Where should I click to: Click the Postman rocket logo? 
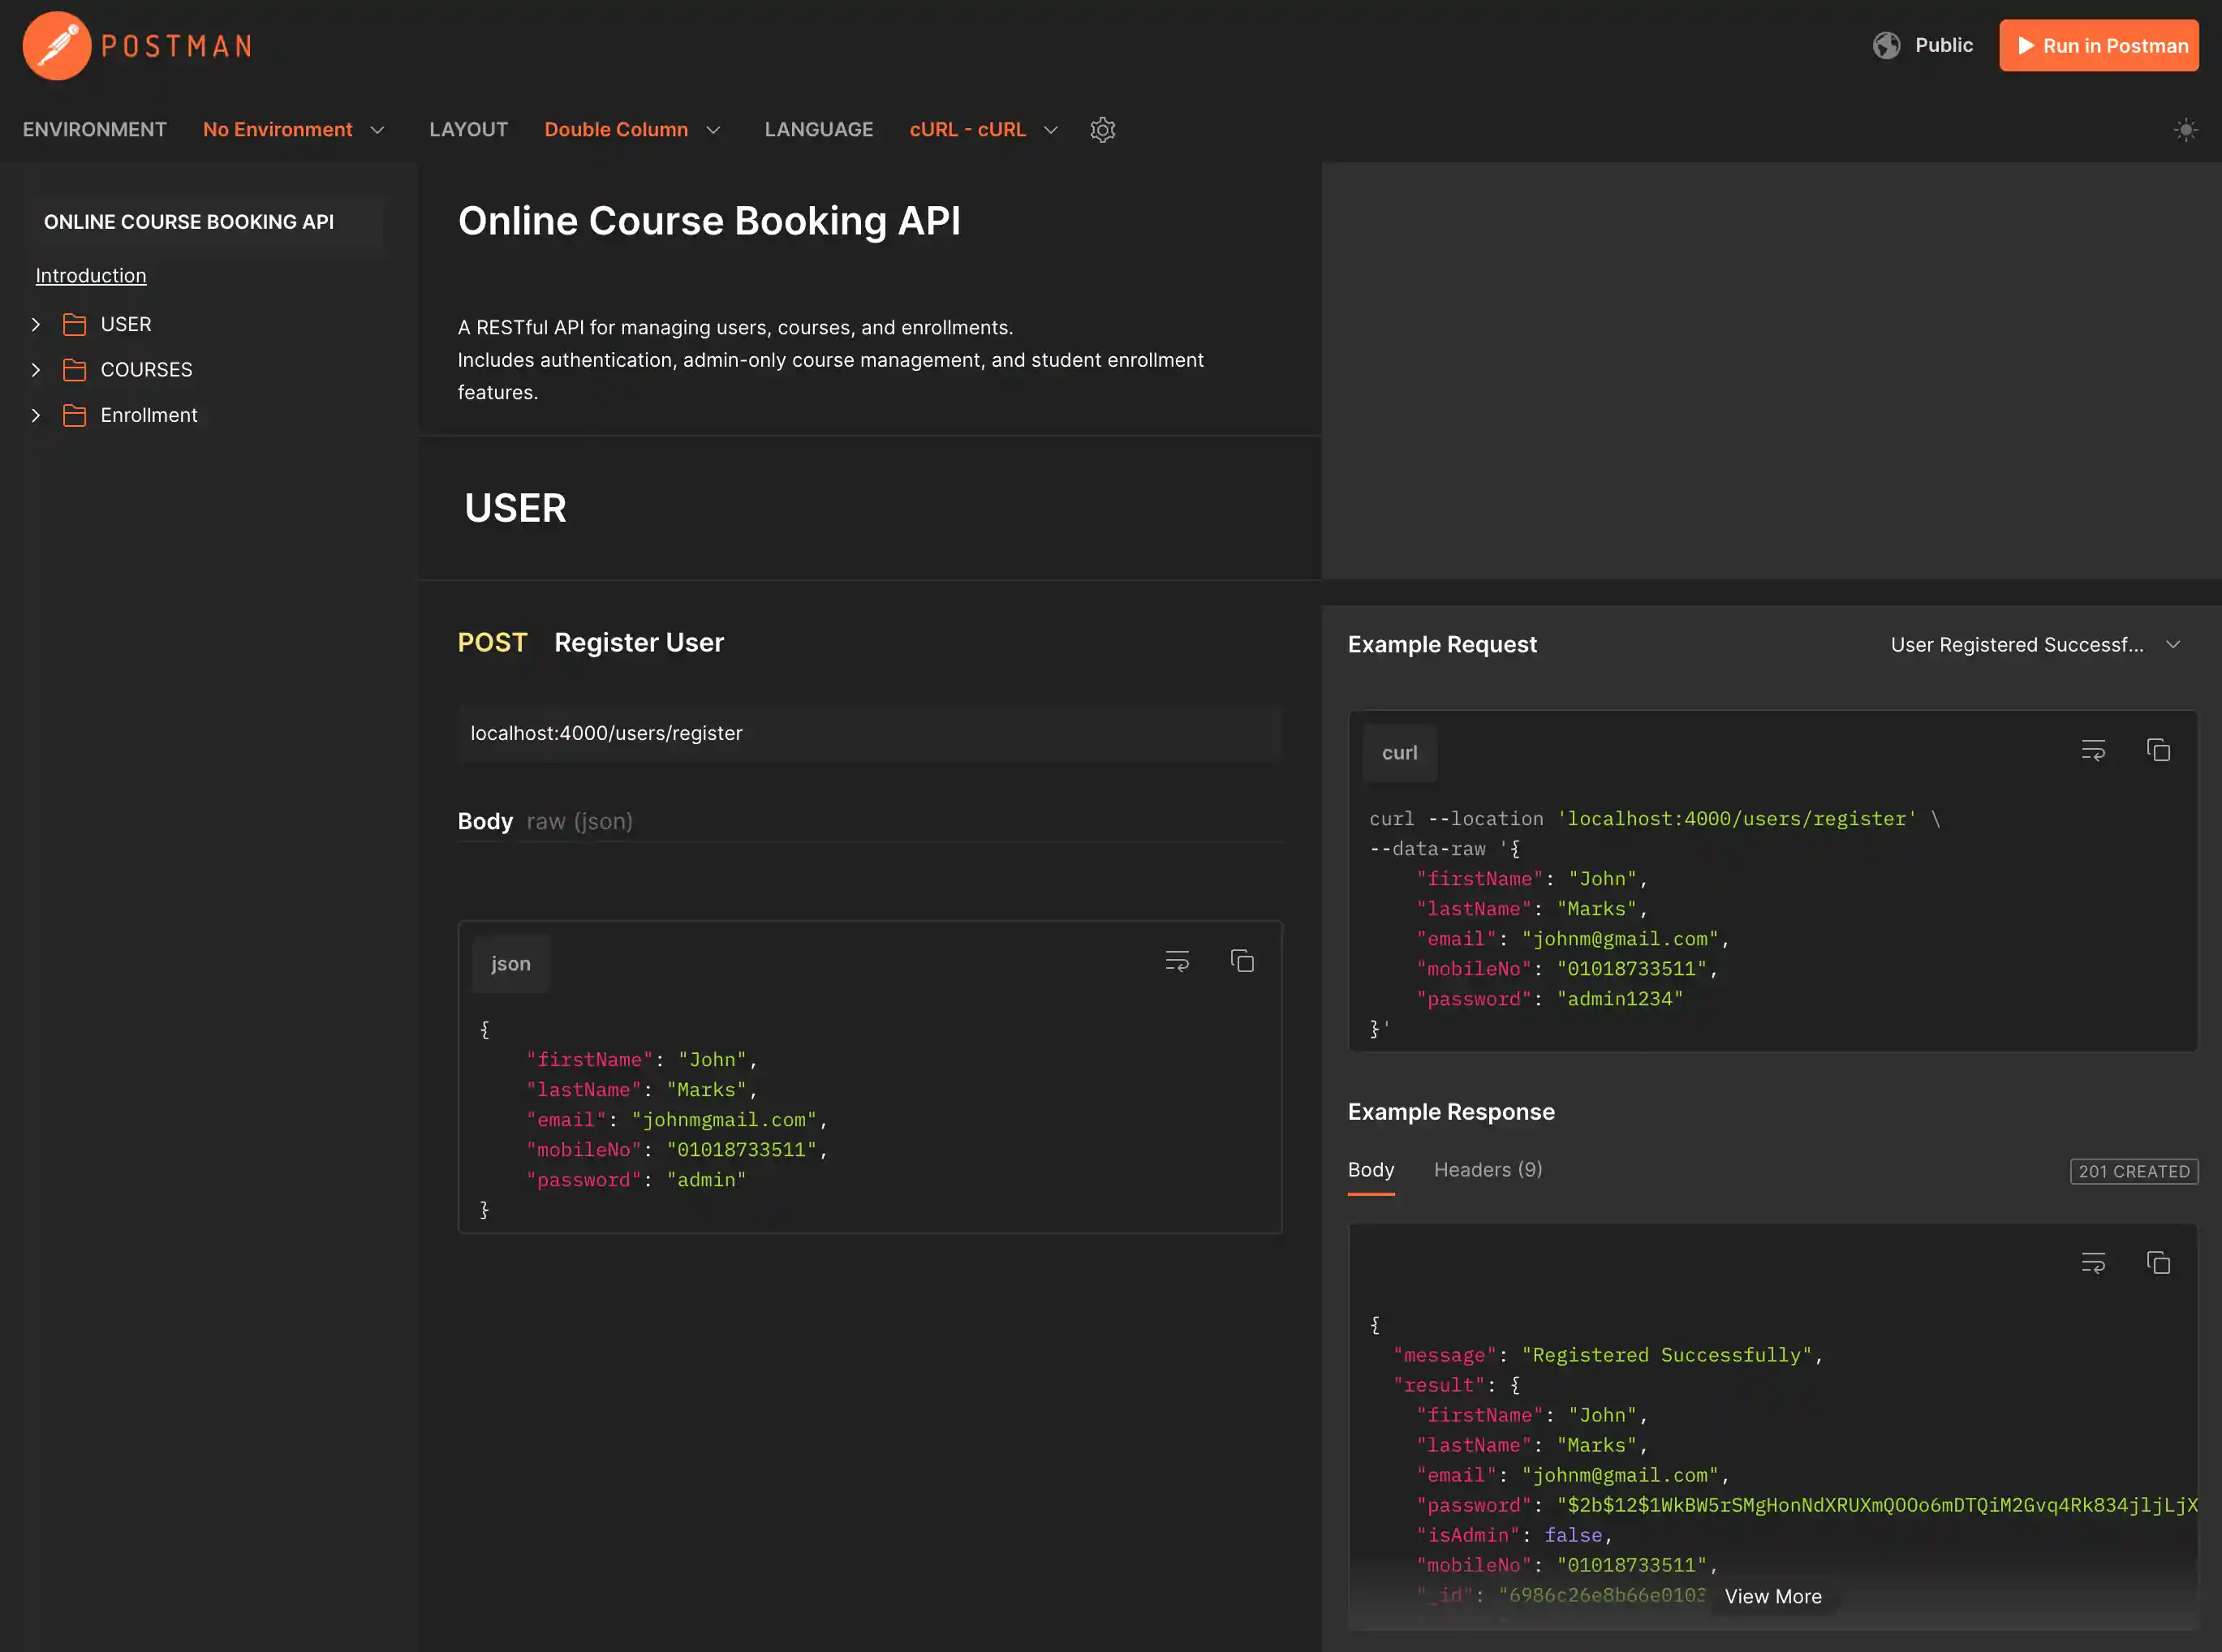57,45
